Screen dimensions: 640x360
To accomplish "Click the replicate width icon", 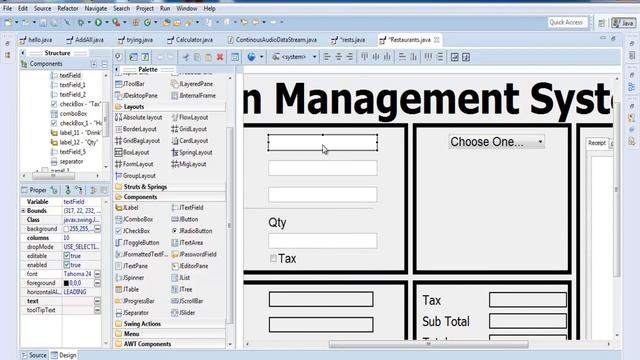I will point(402,57).
